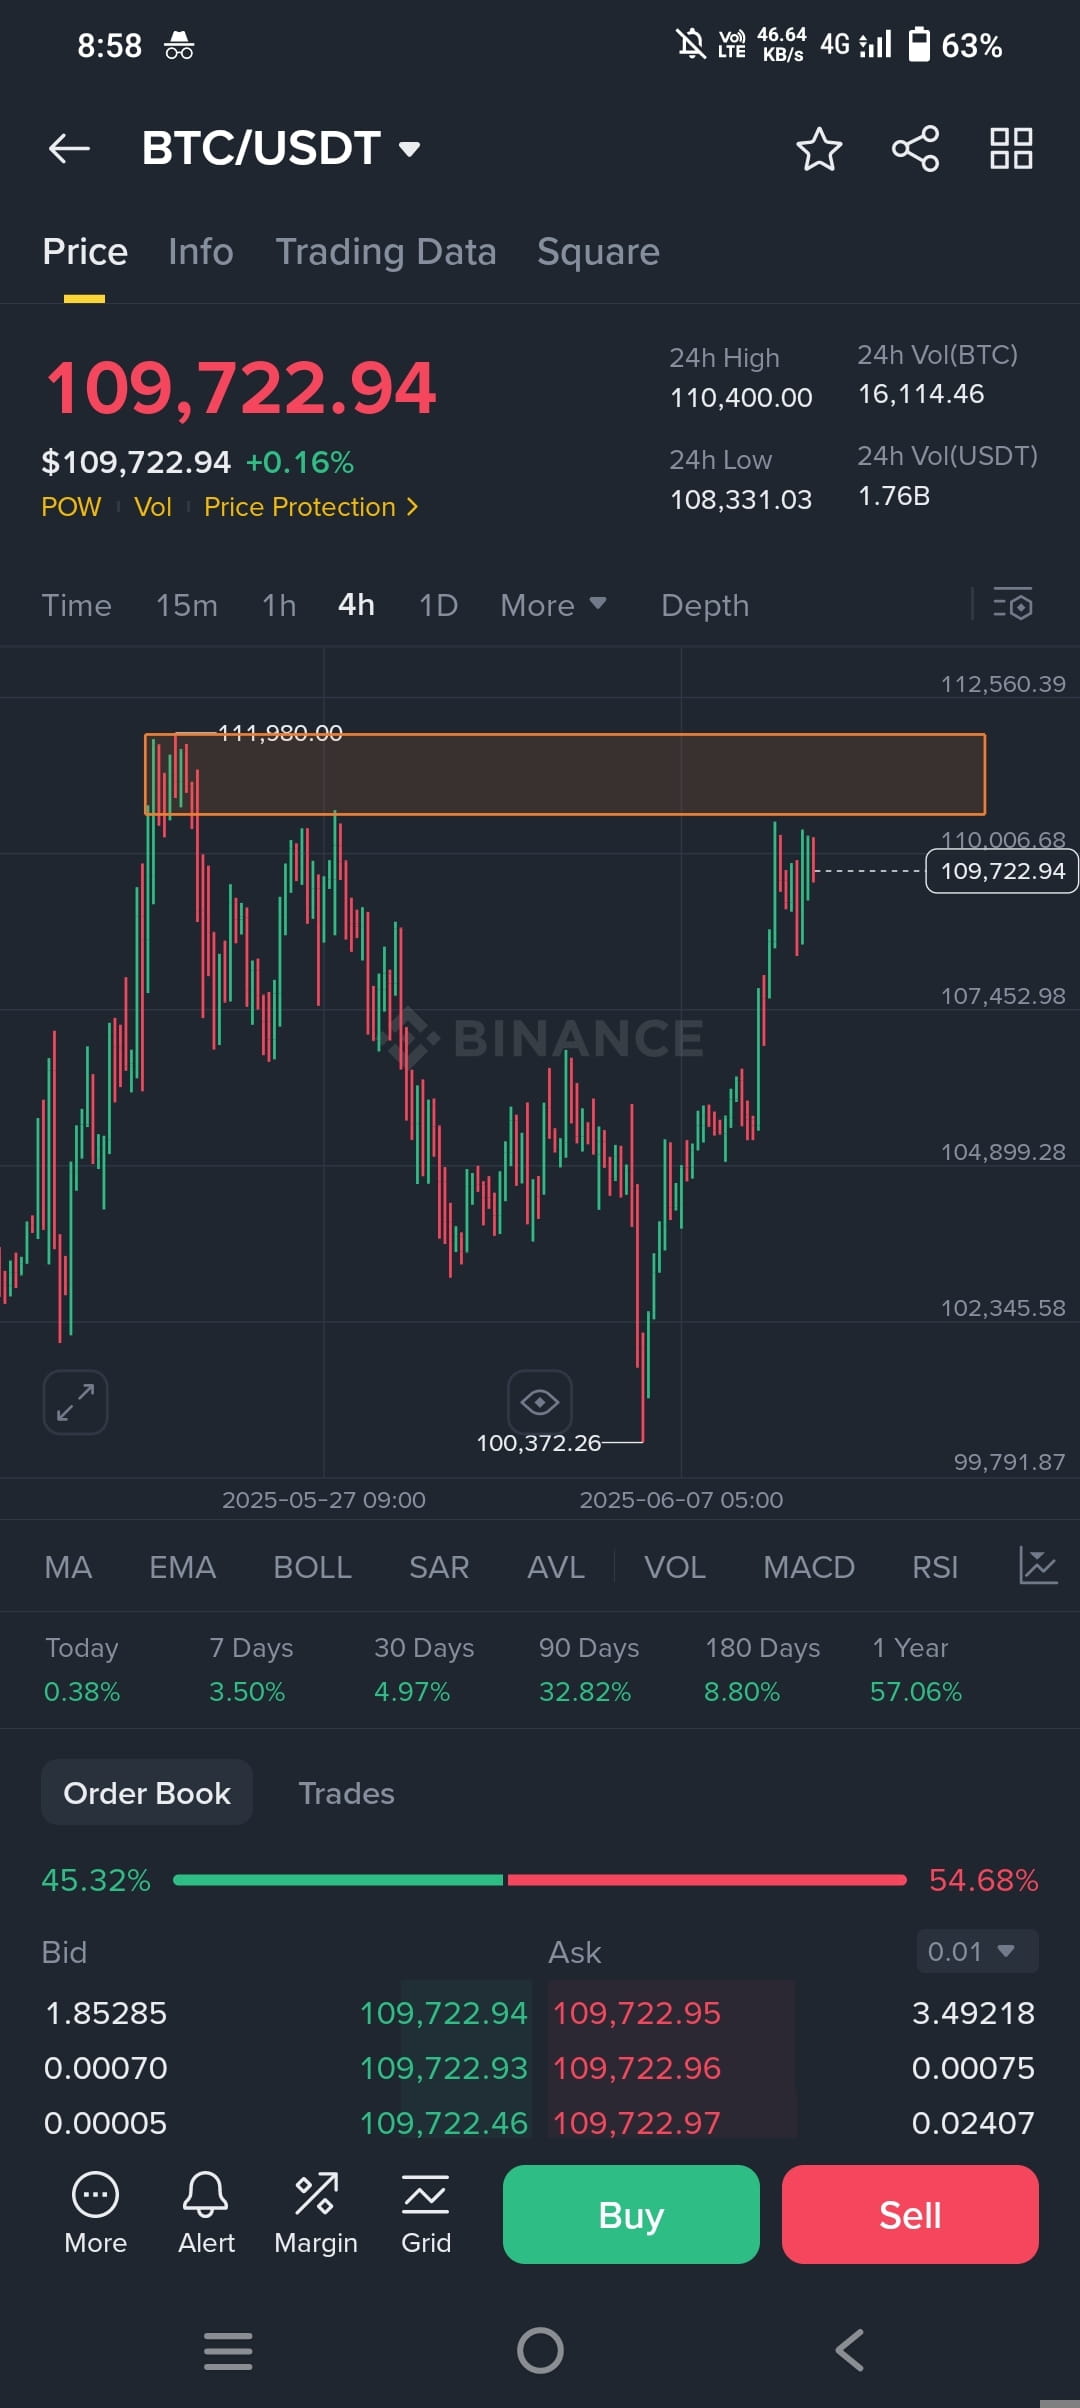Tap the chart low label 100,372.26

(x=538, y=1443)
